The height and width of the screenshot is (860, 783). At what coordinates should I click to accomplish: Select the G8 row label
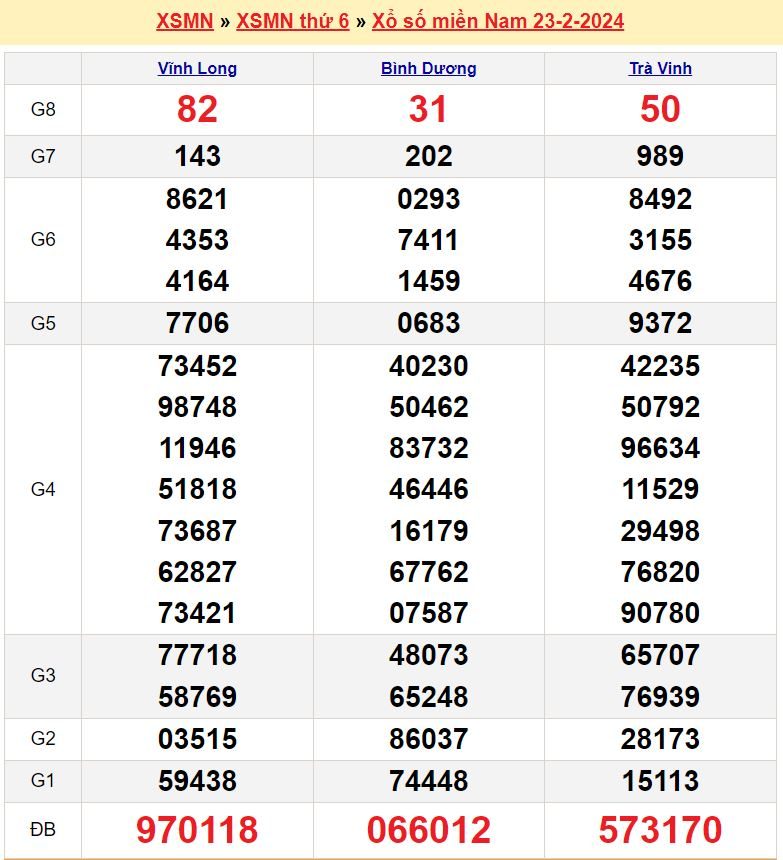point(43,110)
